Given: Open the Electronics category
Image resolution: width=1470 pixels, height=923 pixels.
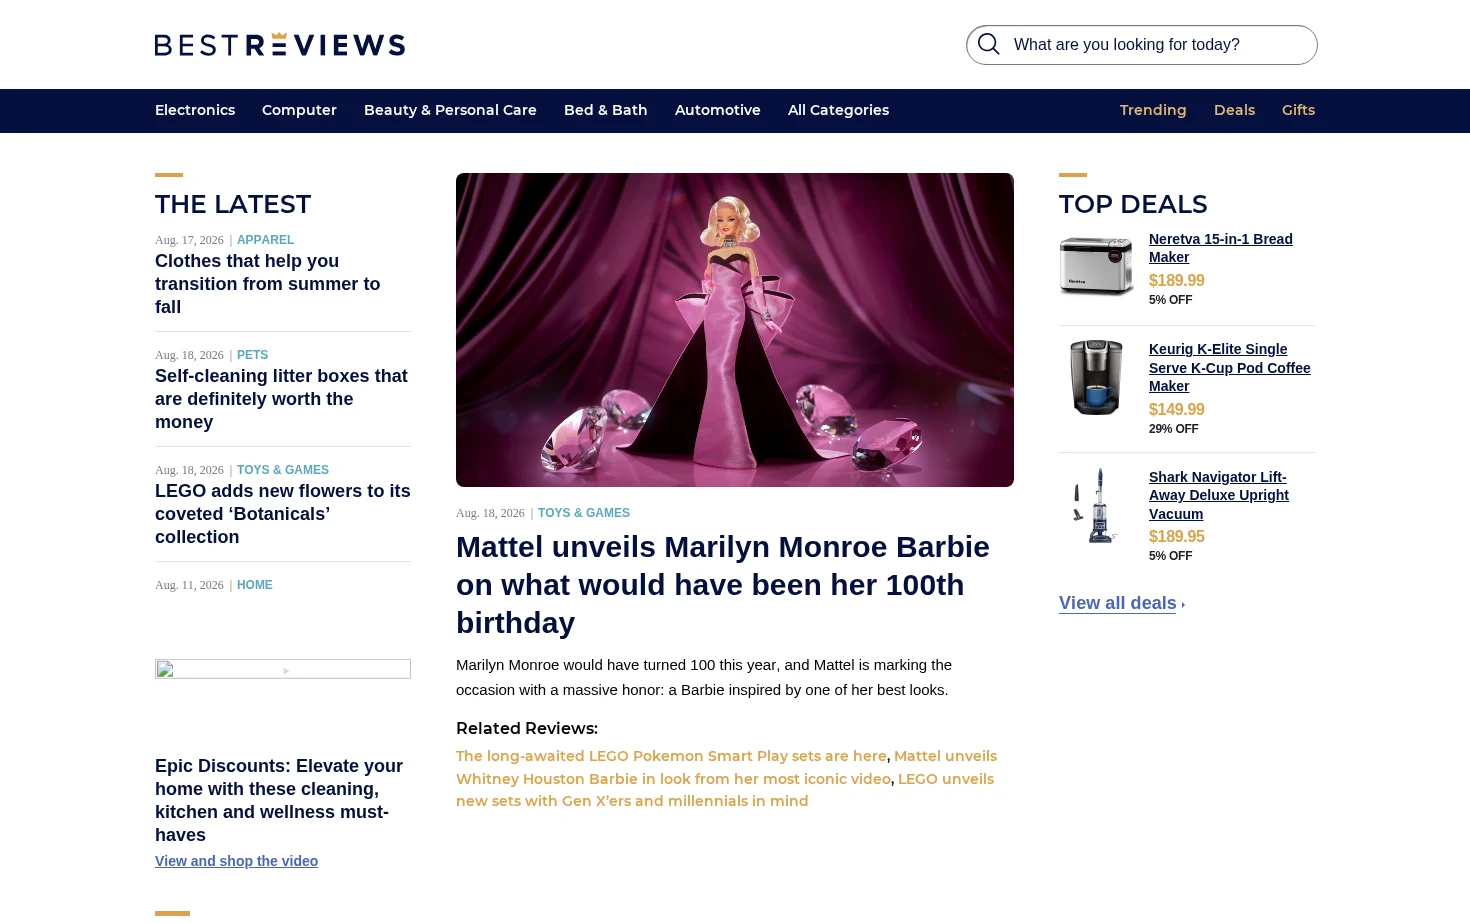Looking at the screenshot, I should coord(195,110).
